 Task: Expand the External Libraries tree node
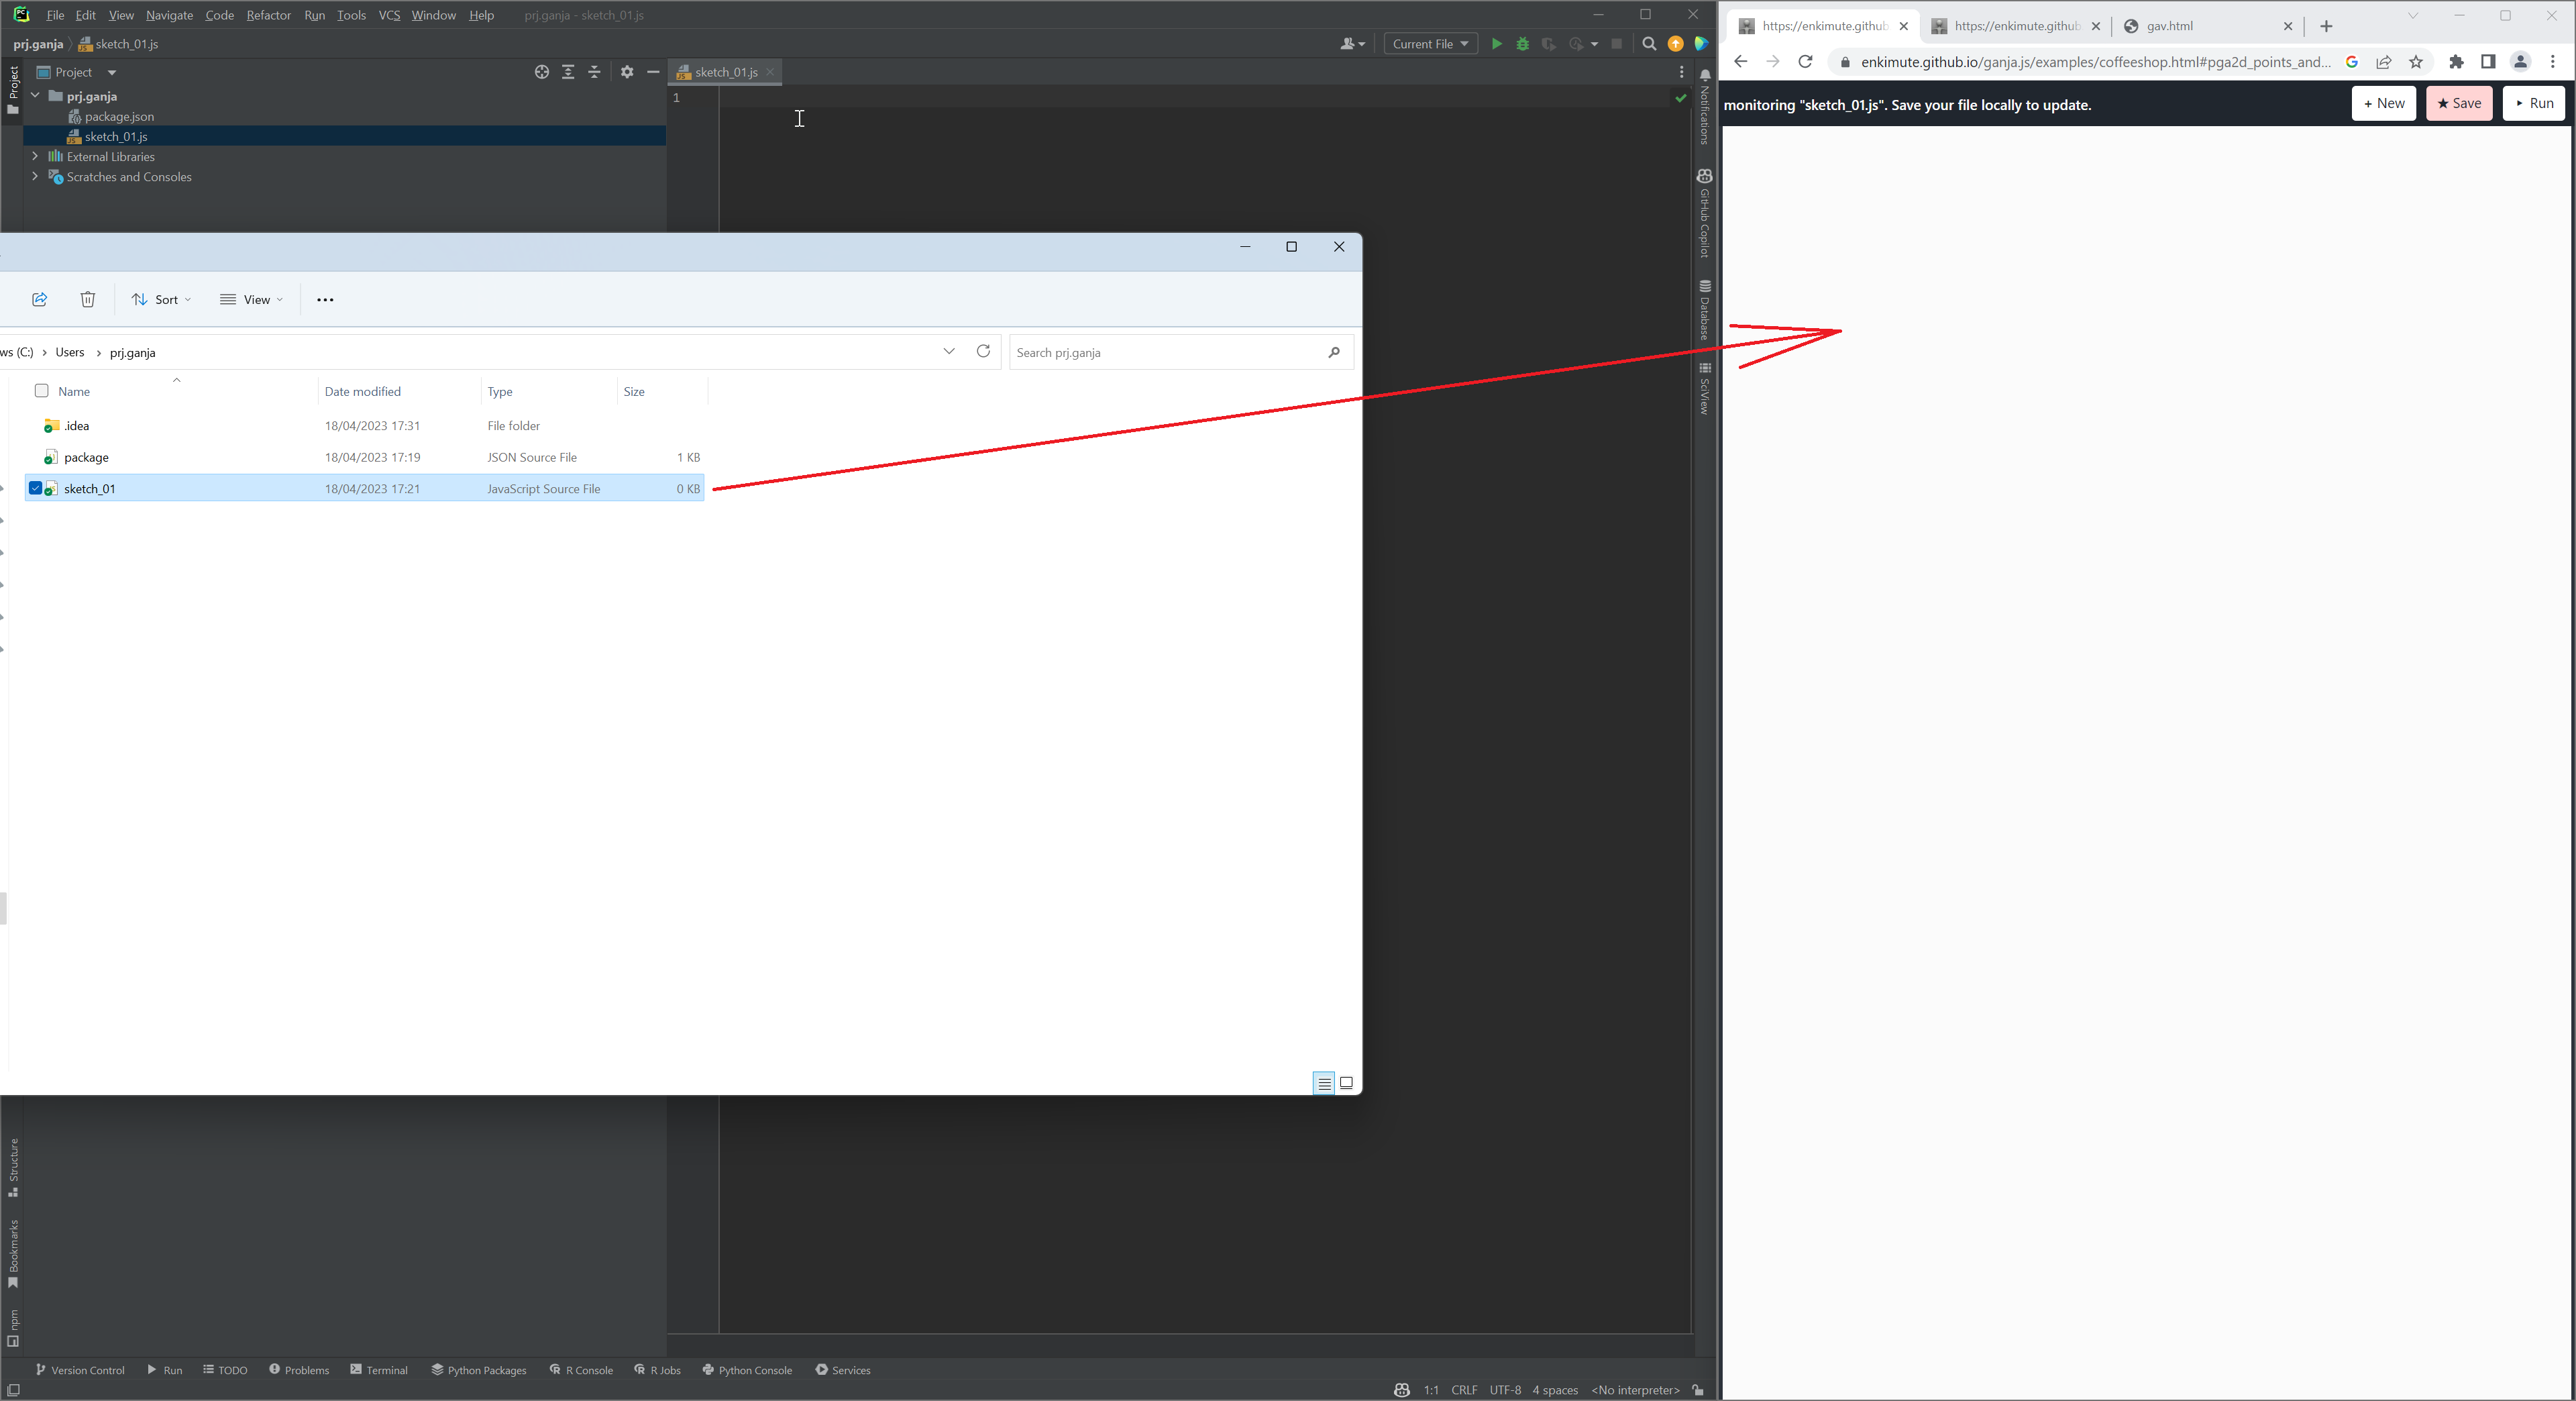pos(35,157)
